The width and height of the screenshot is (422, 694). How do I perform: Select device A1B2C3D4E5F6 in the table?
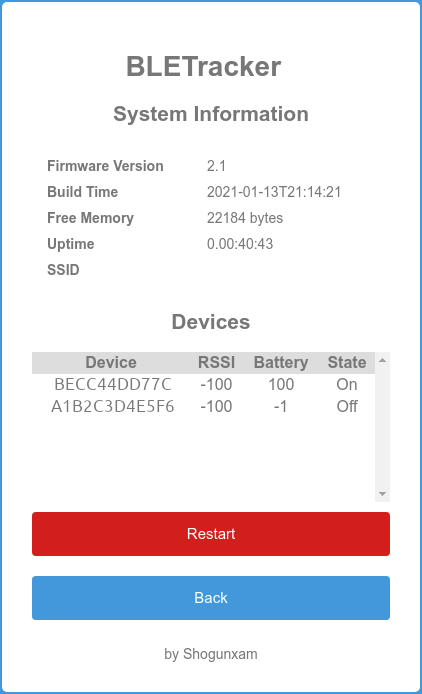pyautogui.click(x=112, y=406)
